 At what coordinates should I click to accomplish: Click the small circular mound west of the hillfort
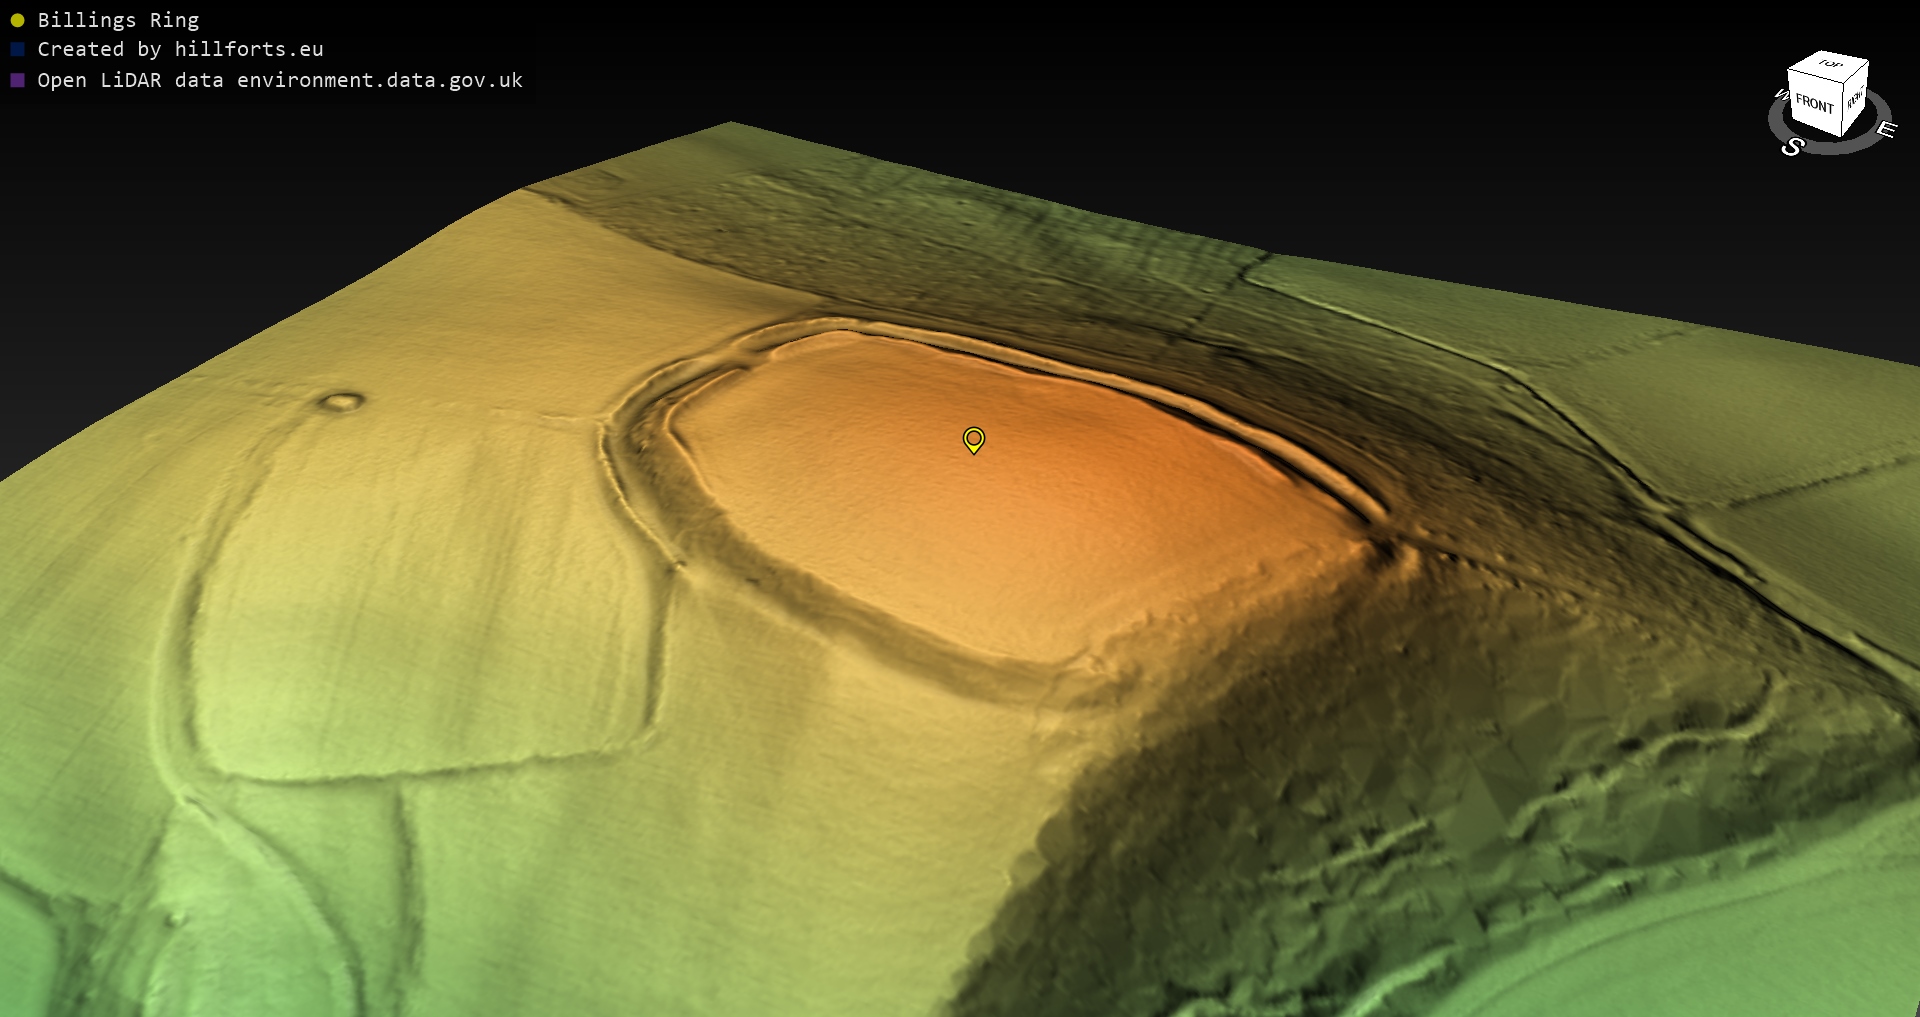(x=341, y=402)
